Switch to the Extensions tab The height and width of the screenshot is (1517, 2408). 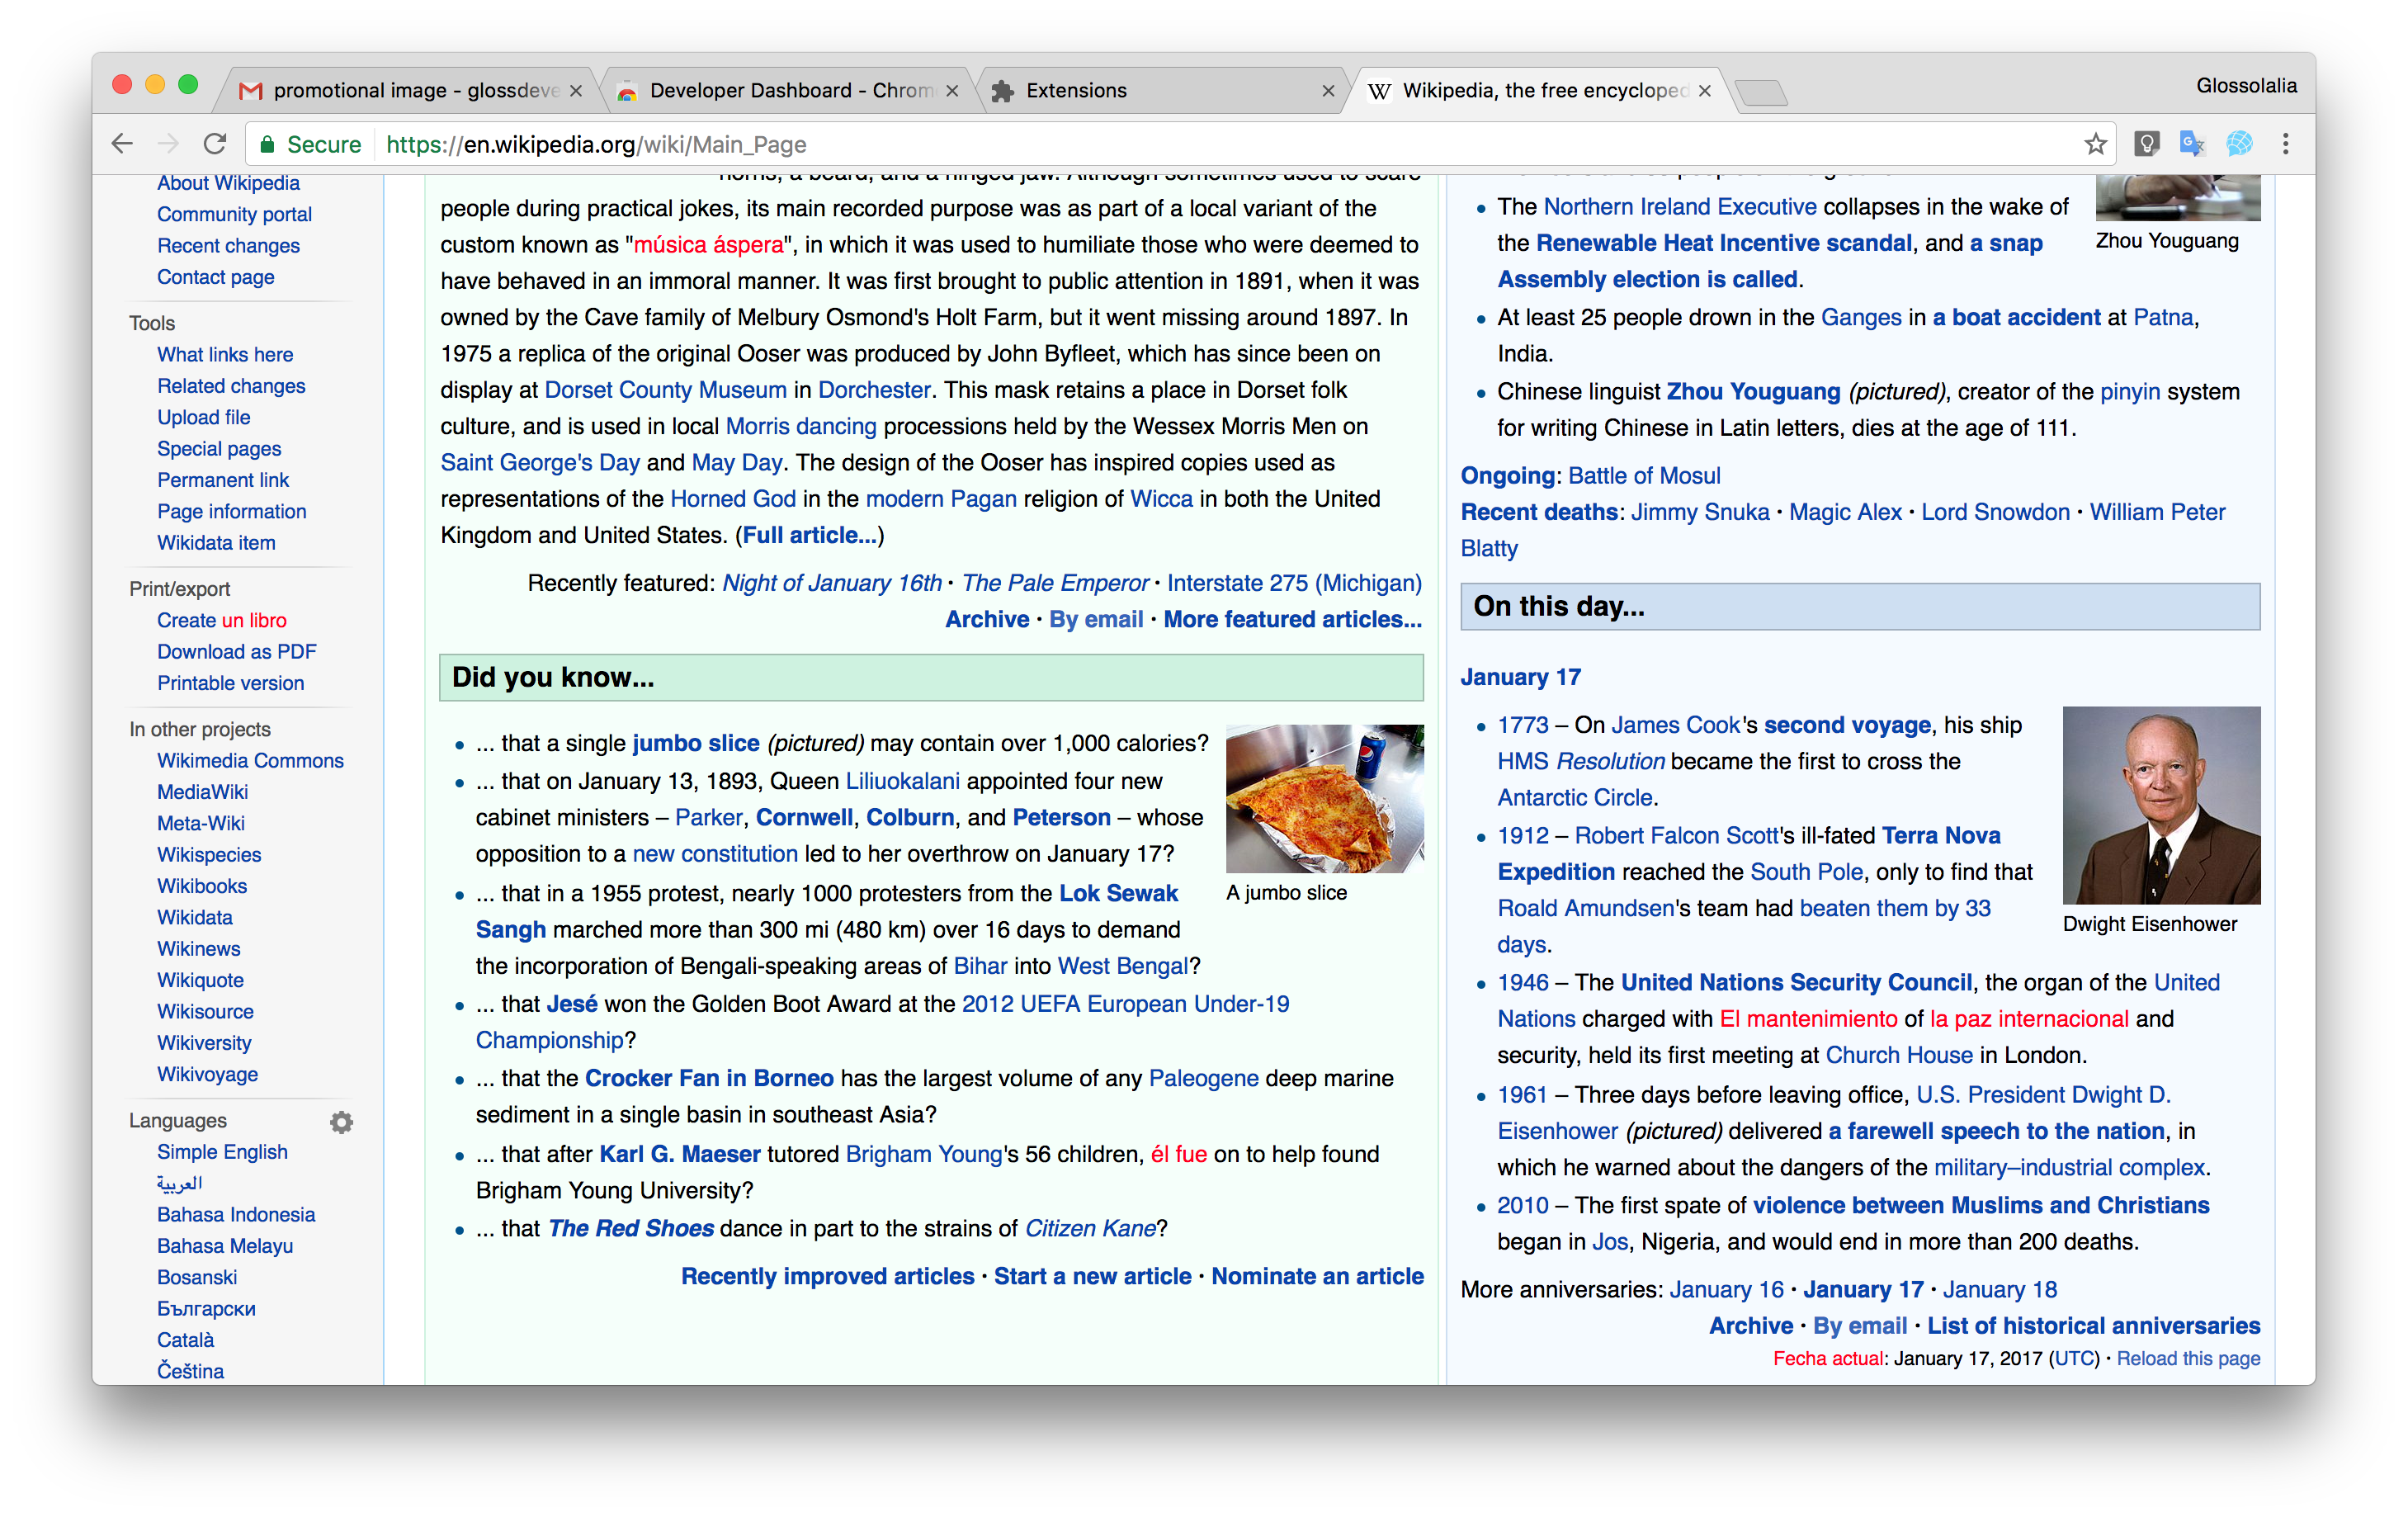1163,90
